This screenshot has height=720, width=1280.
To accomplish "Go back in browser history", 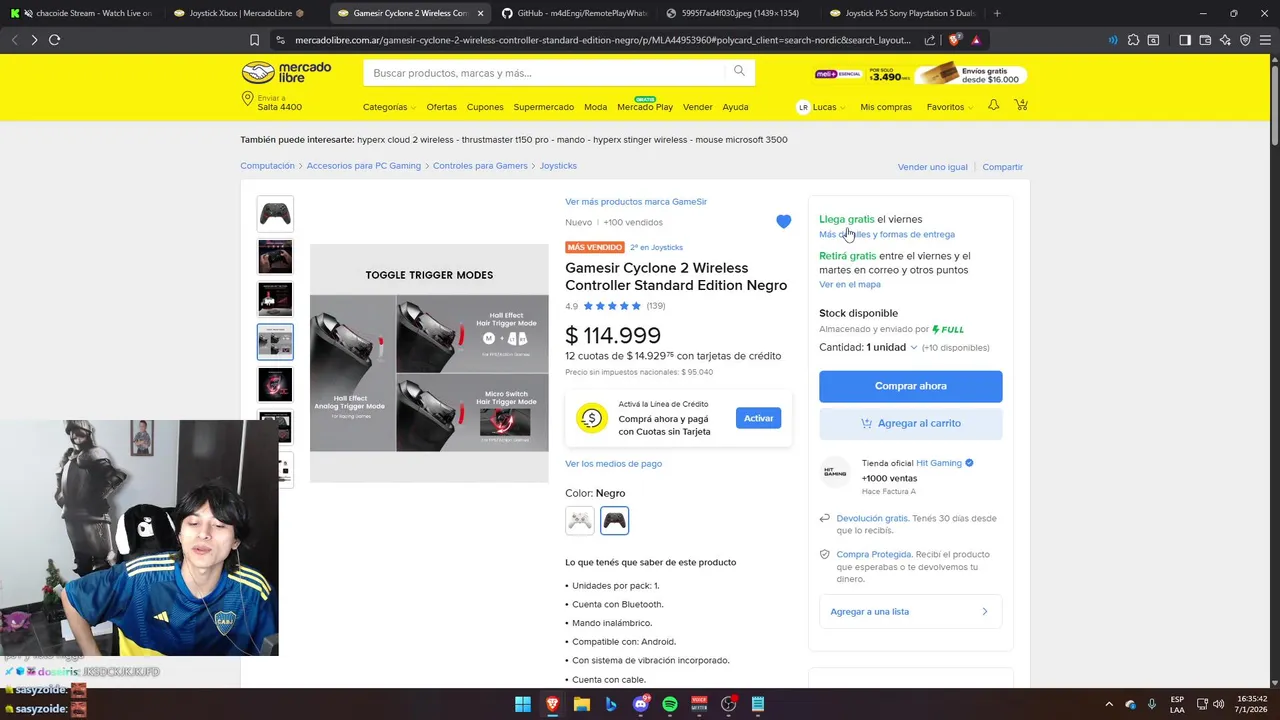I will pyautogui.click(x=14, y=40).
